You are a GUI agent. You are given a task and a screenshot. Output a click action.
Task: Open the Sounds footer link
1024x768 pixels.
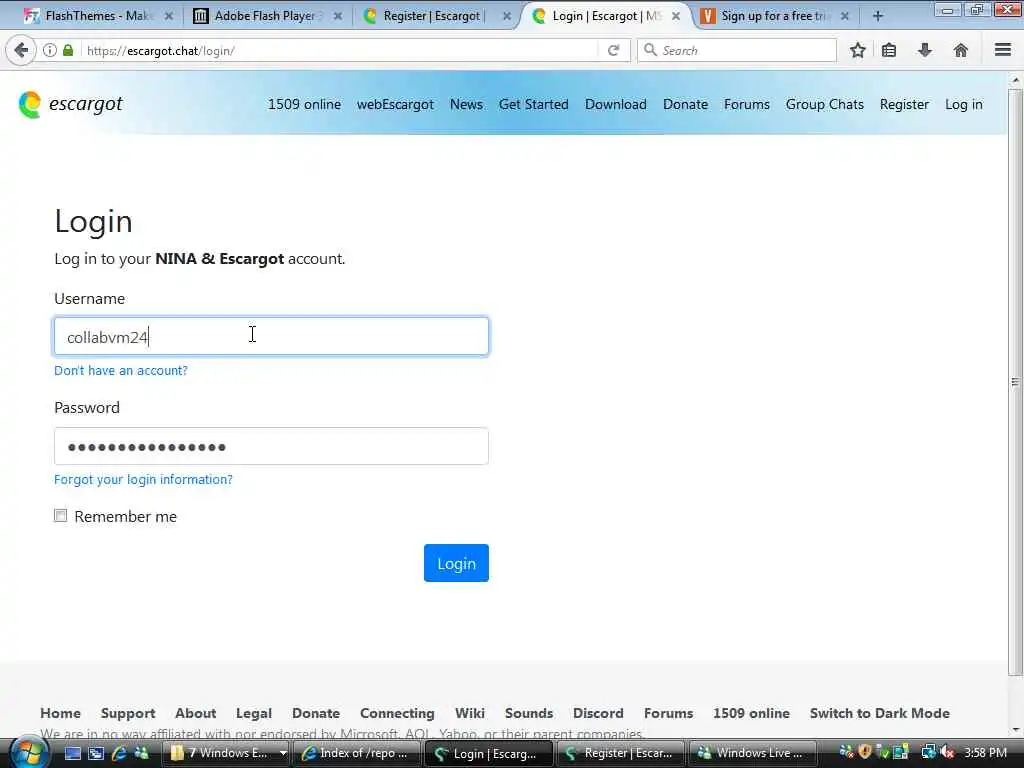[529, 713]
